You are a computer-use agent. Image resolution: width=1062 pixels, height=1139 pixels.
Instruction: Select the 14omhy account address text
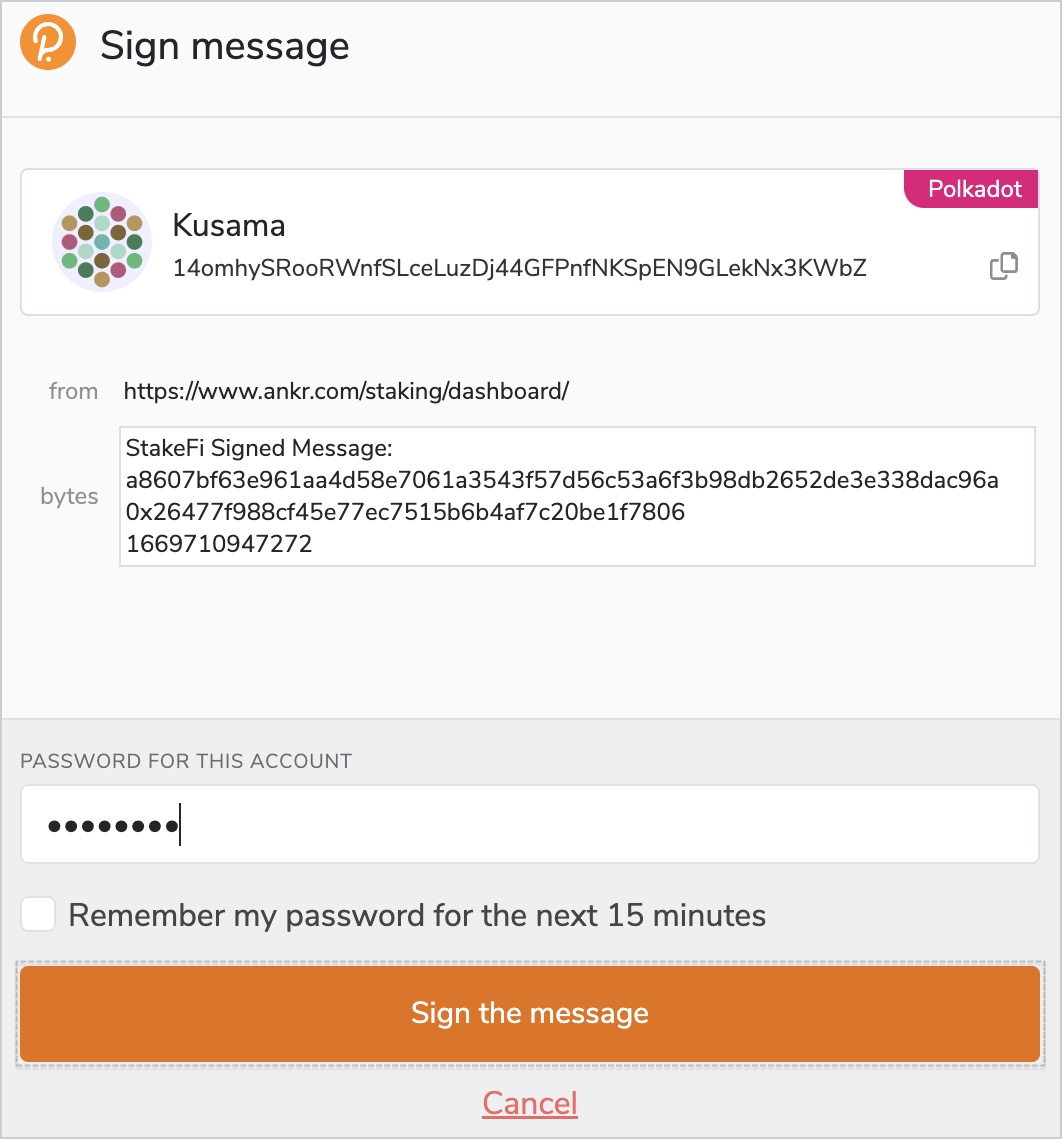(519, 268)
